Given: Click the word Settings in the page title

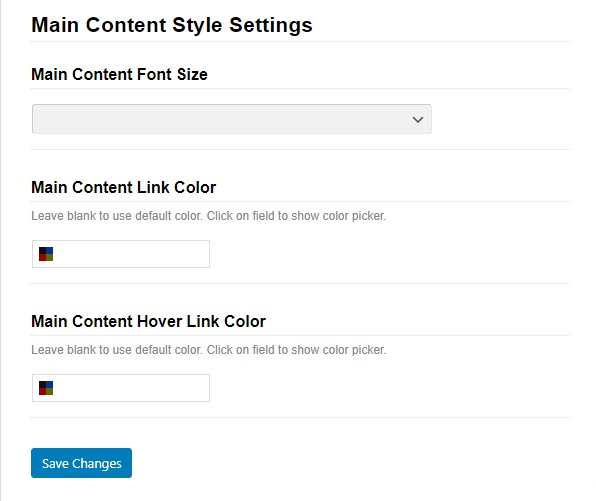Looking at the screenshot, I should tap(271, 25).
